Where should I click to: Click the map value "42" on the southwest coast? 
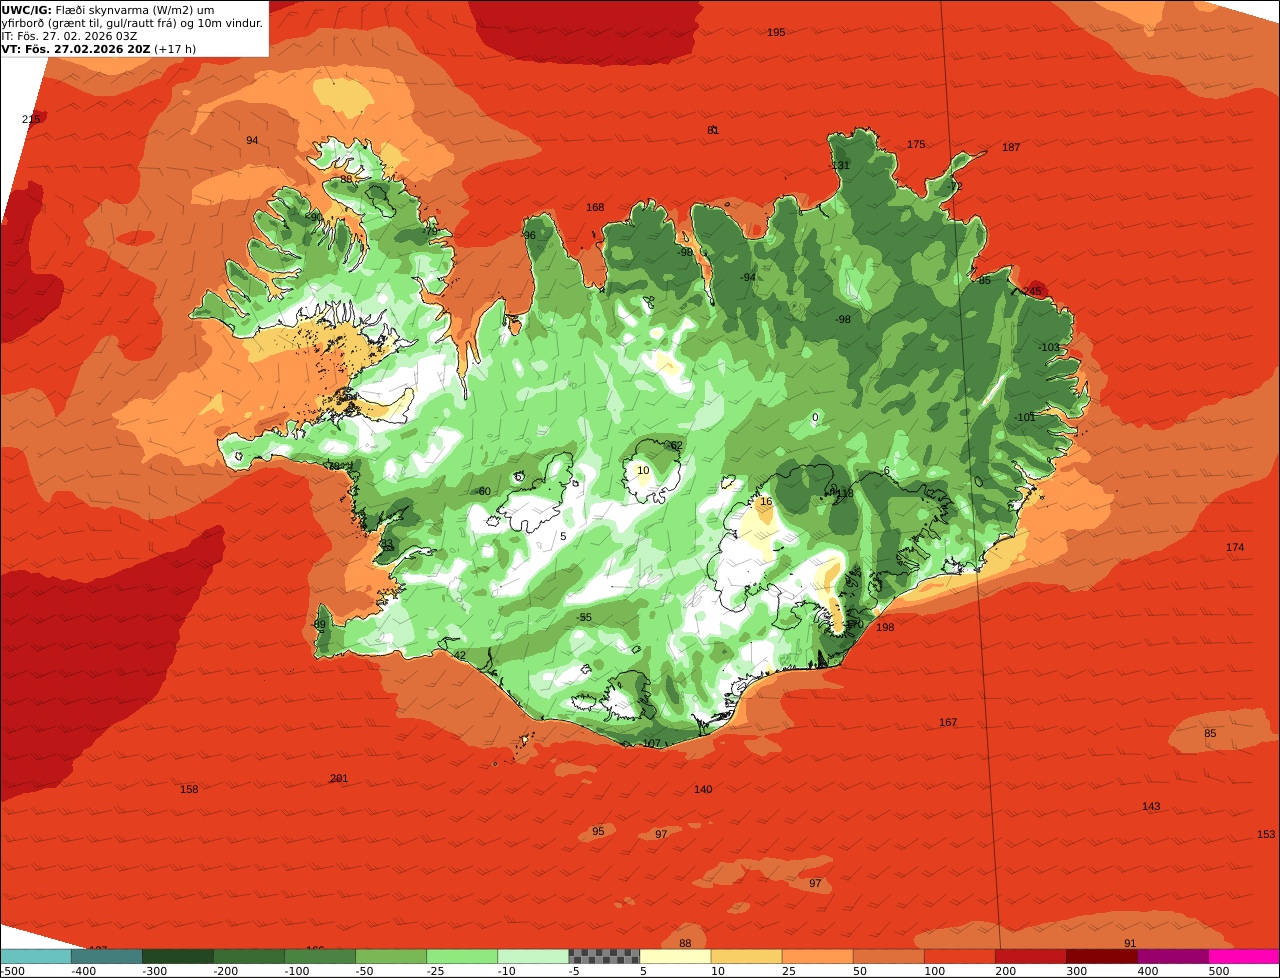(x=460, y=656)
